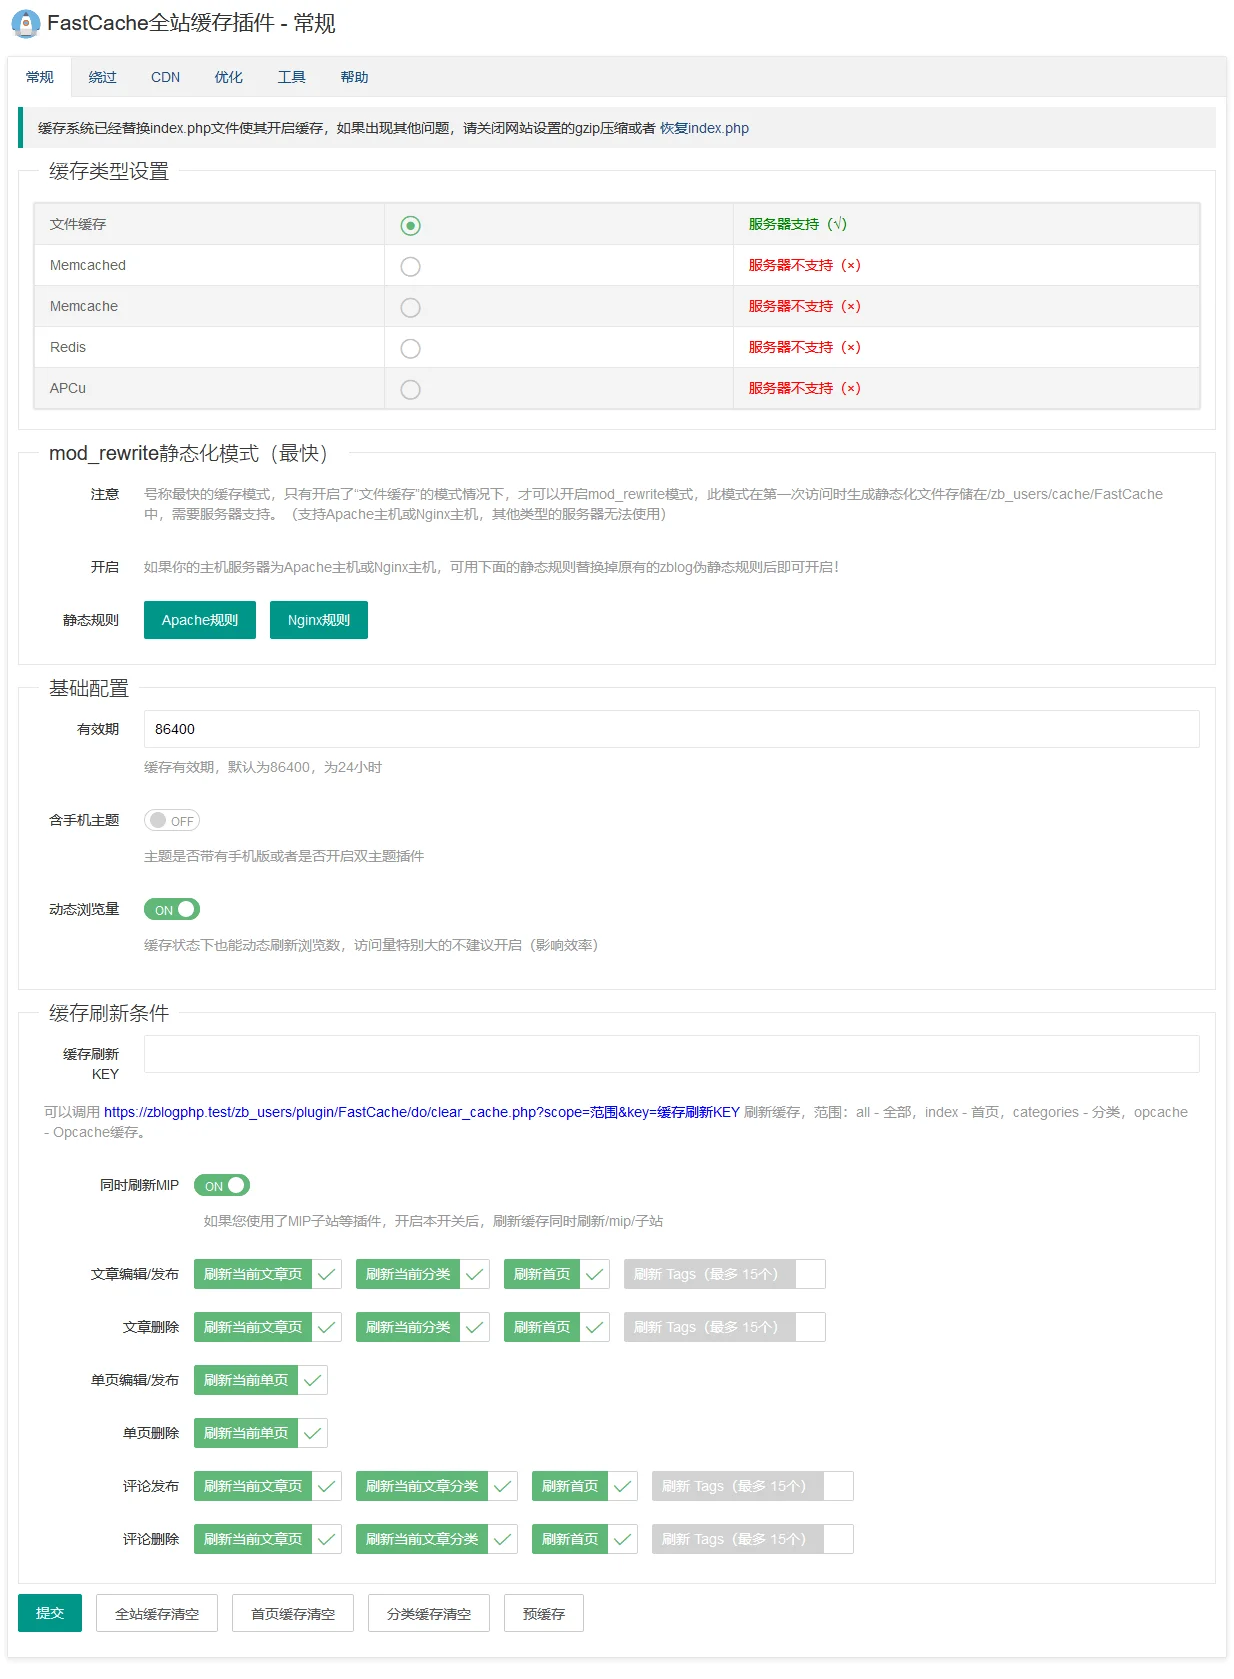Toggle 刷新当前文章页 for 评论发布

coord(268,1486)
